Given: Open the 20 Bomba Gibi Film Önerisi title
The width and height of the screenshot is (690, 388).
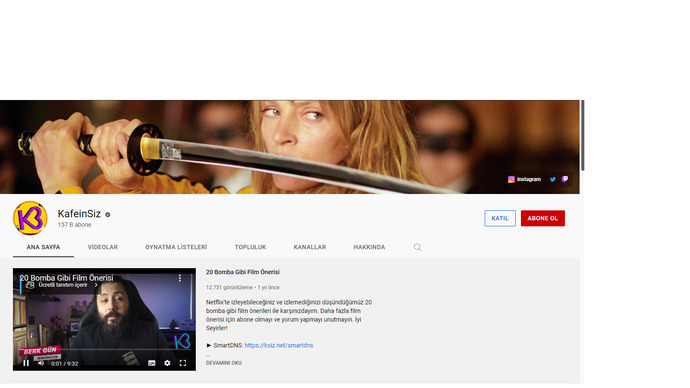Looking at the screenshot, I should pyautogui.click(x=242, y=272).
